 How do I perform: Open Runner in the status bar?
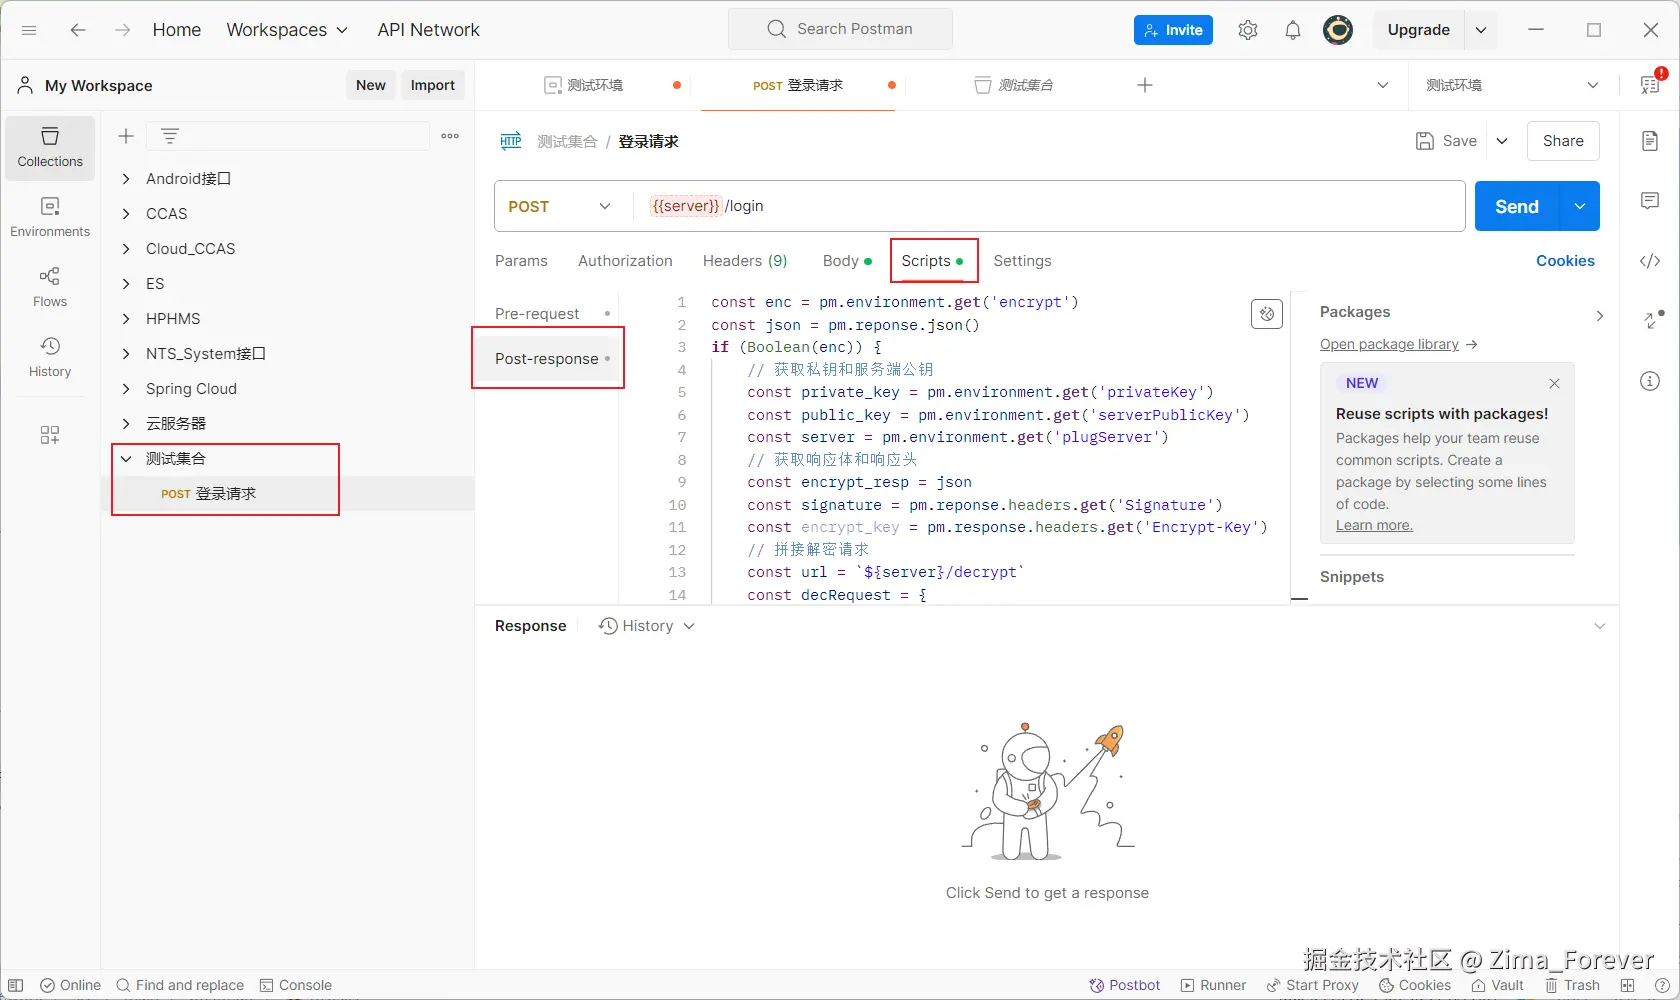[1213, 985]
